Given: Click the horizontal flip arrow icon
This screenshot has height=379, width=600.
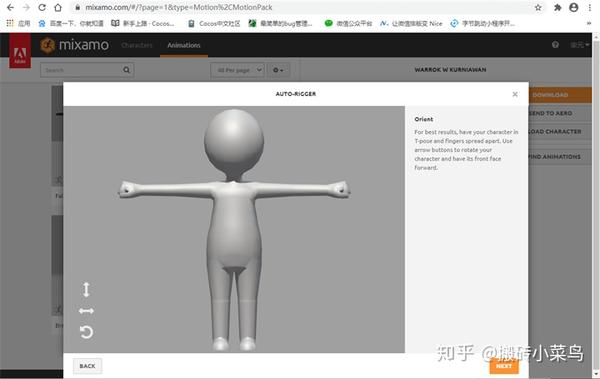Looking at the screenshot, I should [86, 311].
